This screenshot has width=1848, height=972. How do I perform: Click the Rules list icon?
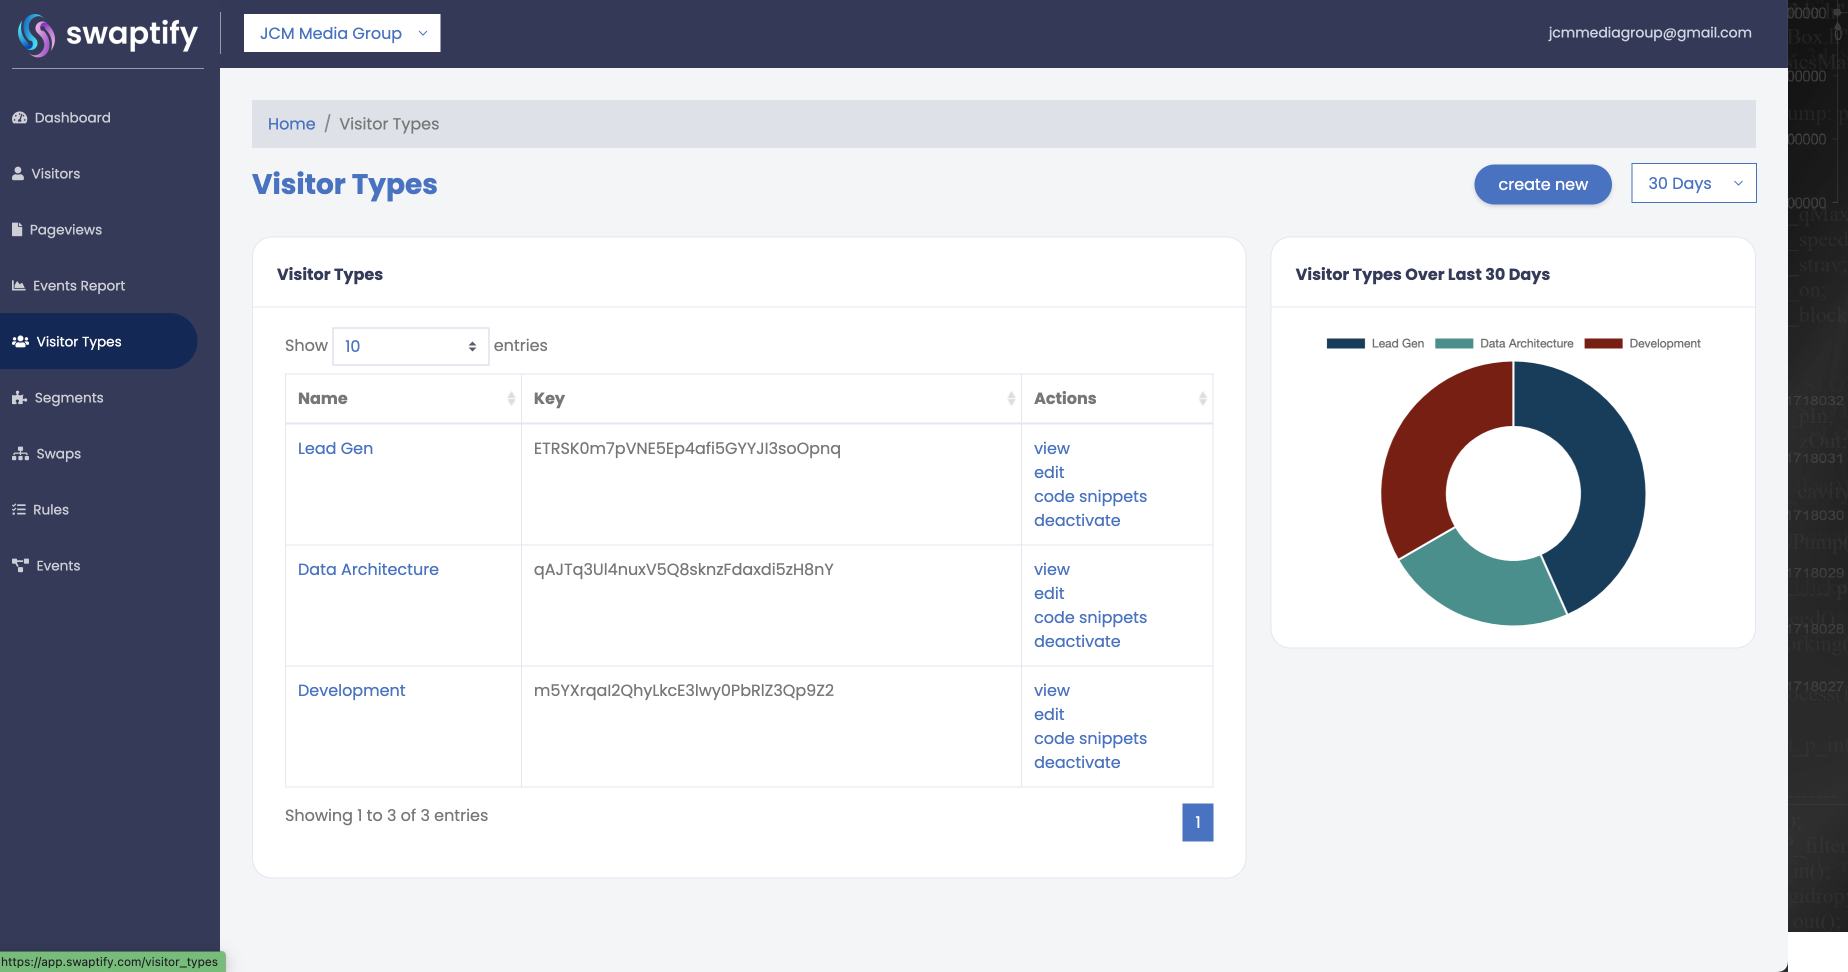point(19,510)
